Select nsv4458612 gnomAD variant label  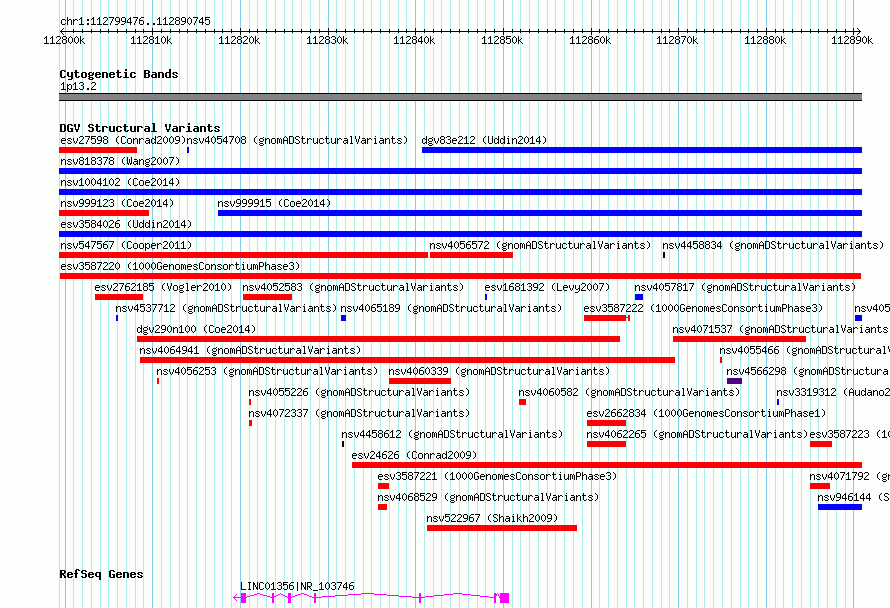pyautogui.click(x=452, y=434)
